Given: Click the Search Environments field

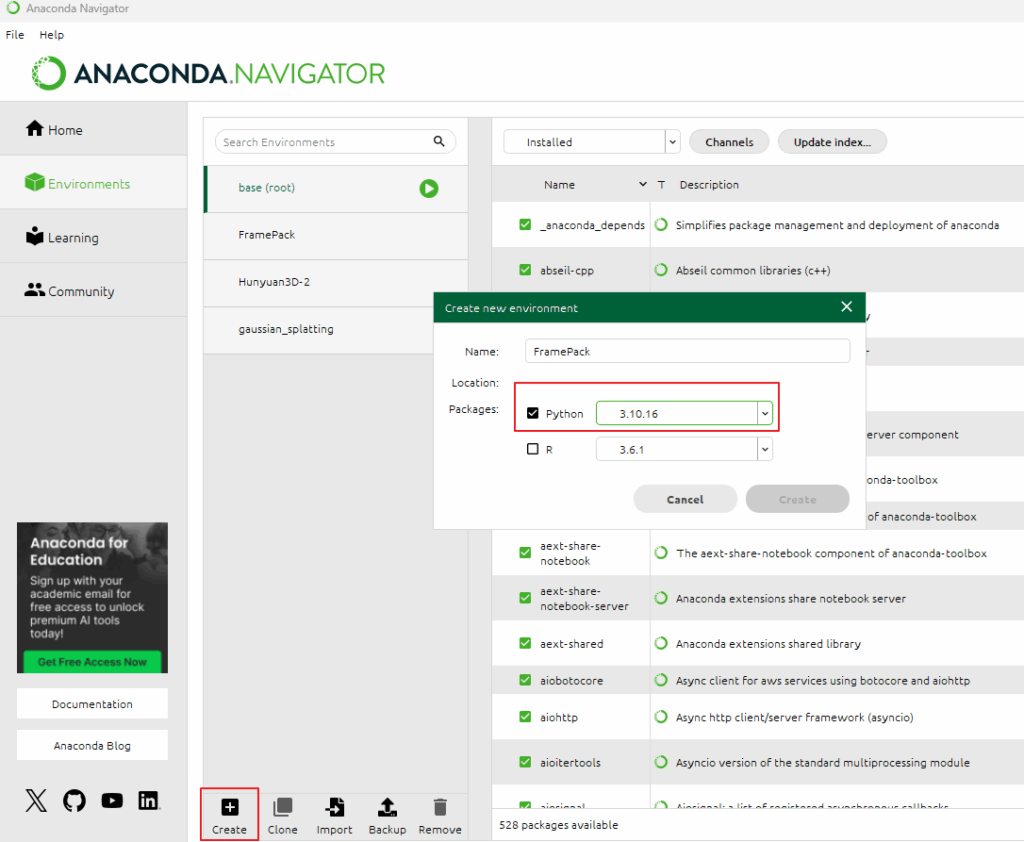Looking at the screenshot, I should 335,142.
